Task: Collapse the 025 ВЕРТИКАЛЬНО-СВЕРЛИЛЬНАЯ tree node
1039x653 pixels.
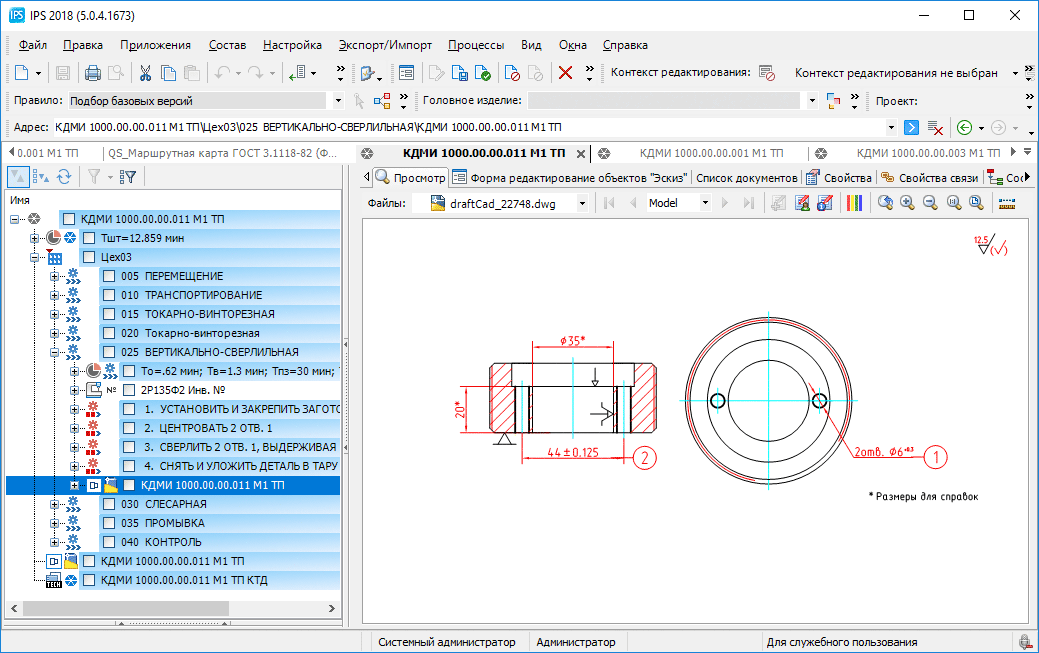Action: click(x=55, y=352)
